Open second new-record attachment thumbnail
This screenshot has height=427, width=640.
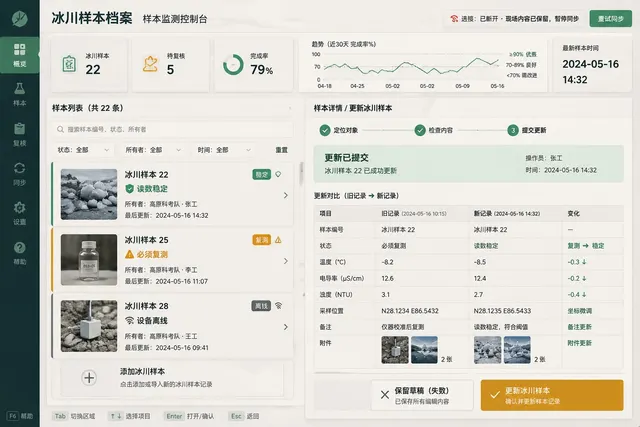pyautogui.click(x=517, y=350)
